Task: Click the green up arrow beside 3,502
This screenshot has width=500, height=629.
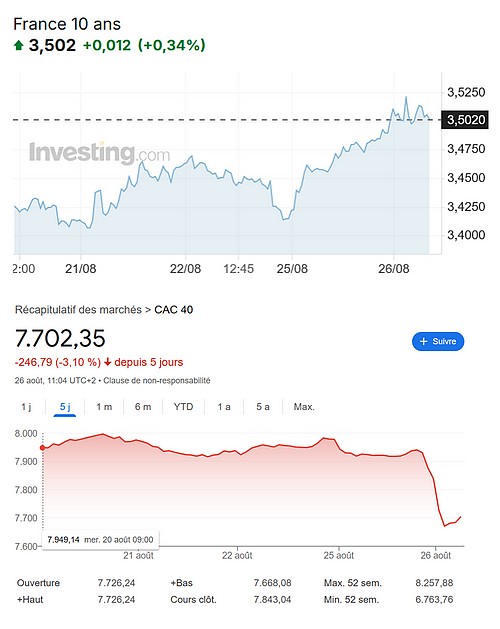Action: click(x=18, y=45)
